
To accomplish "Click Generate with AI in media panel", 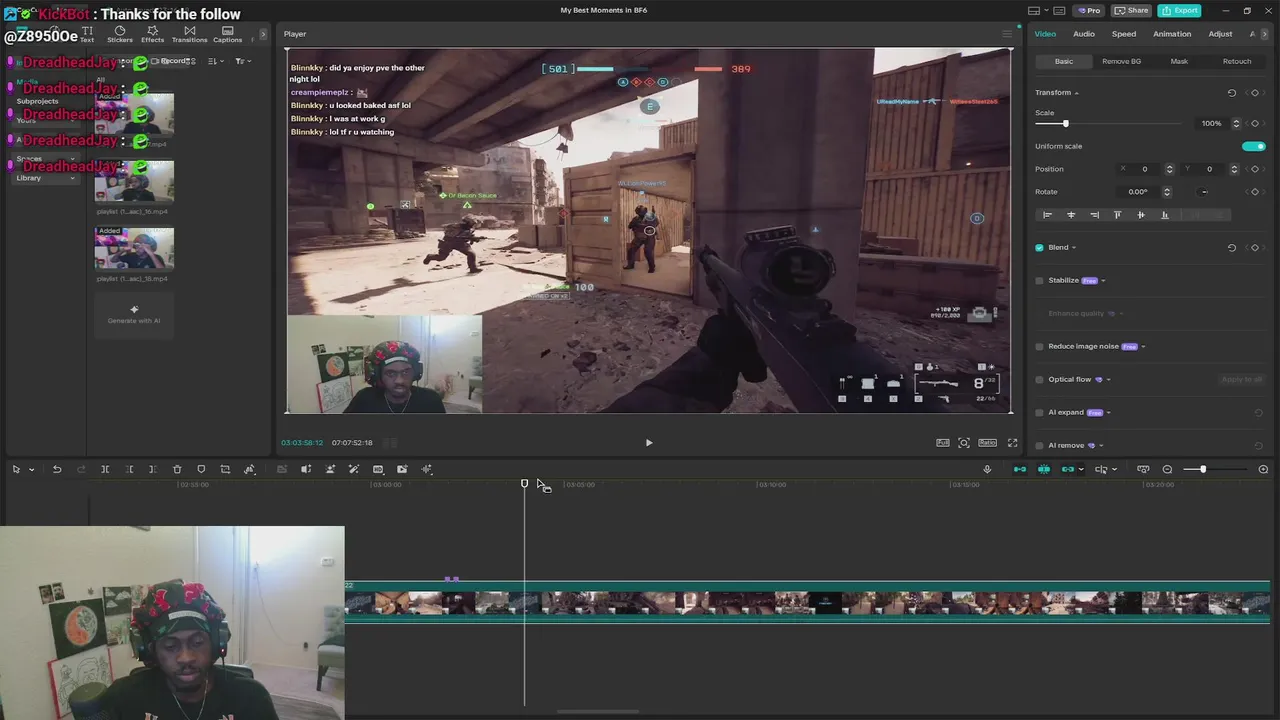I will coord(134,314).
